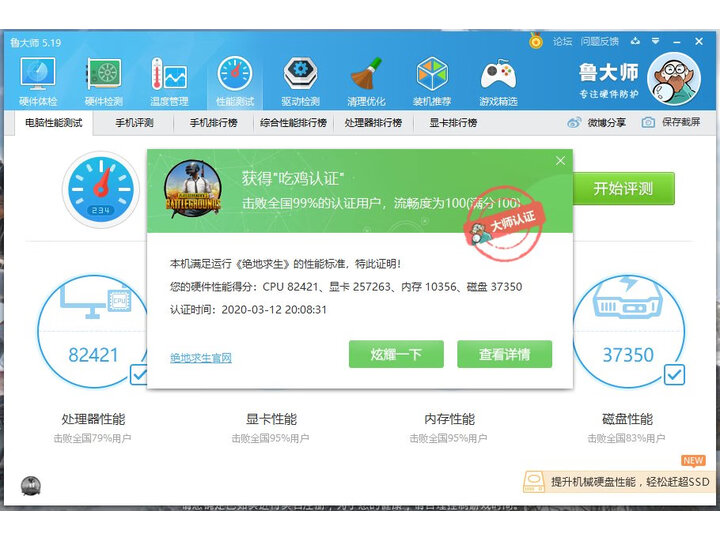Click the monitor CPU icon above 82421
720x540 pixels.
click(x=96, y=300)
